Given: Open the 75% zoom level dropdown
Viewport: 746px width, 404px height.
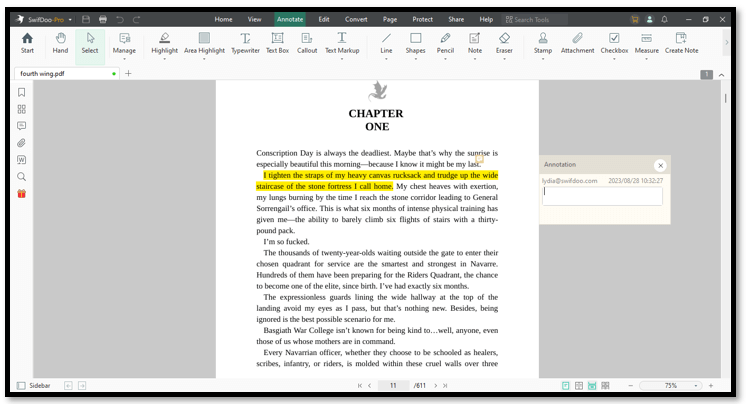Looking at the screenshot, I should pos(696,385).
